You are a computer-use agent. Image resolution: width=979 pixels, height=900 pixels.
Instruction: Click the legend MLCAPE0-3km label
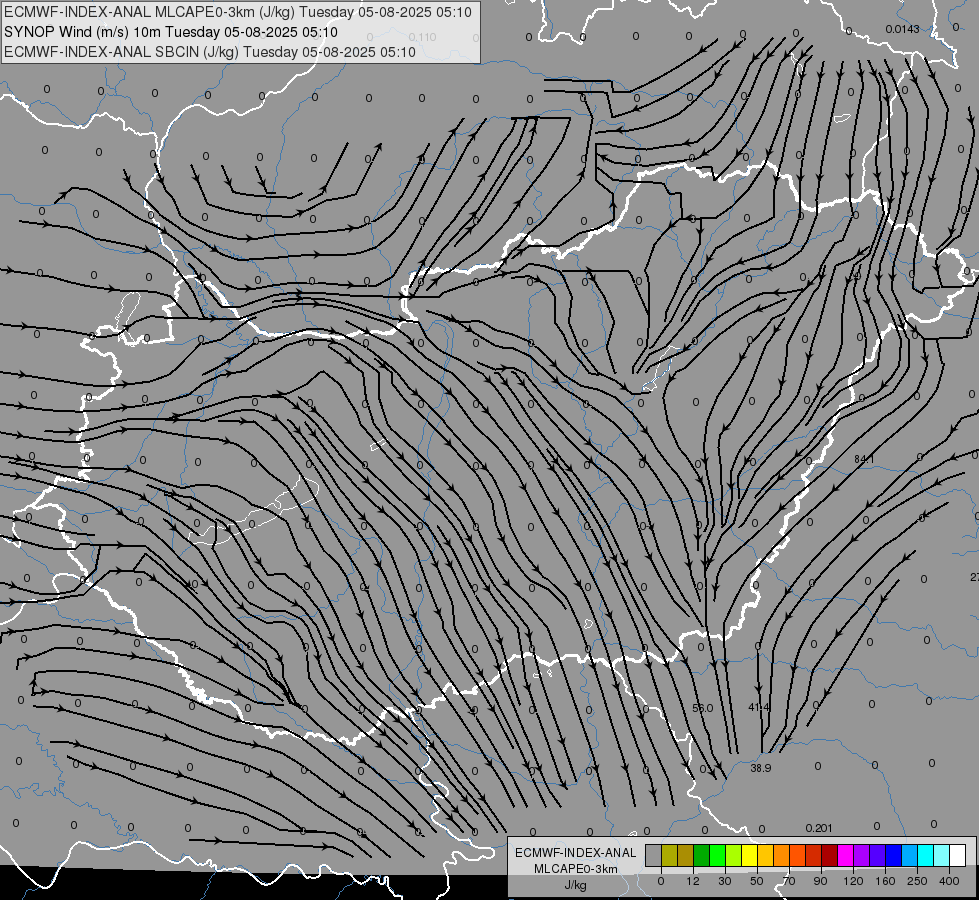[x=576, y=869]
